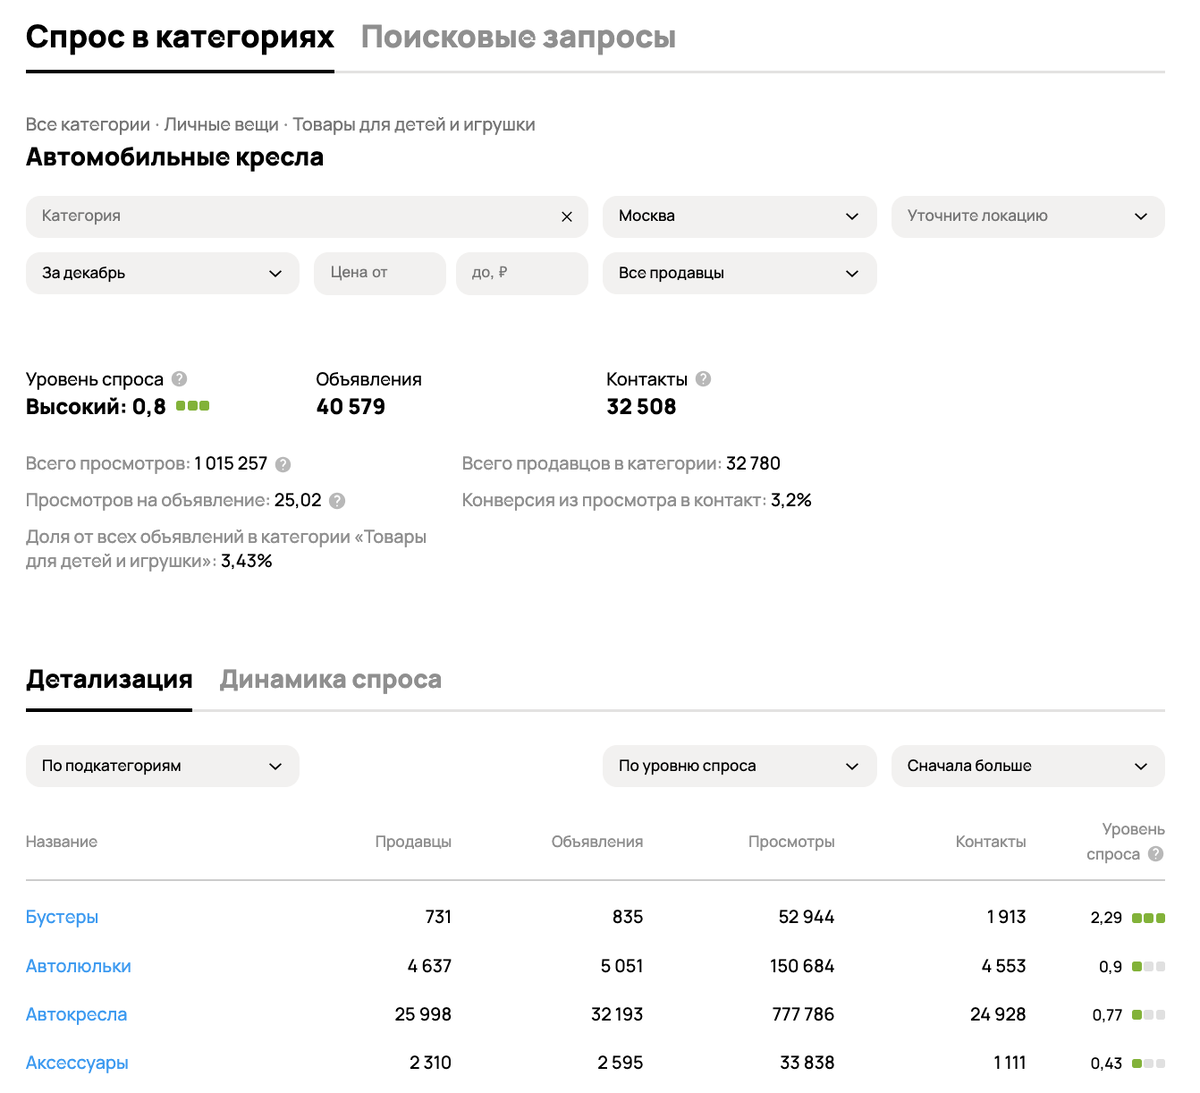Click the help icon next to Уровень спроса
The width and height of the screenshot is (1200, 1093).
[x=178, y=378]
